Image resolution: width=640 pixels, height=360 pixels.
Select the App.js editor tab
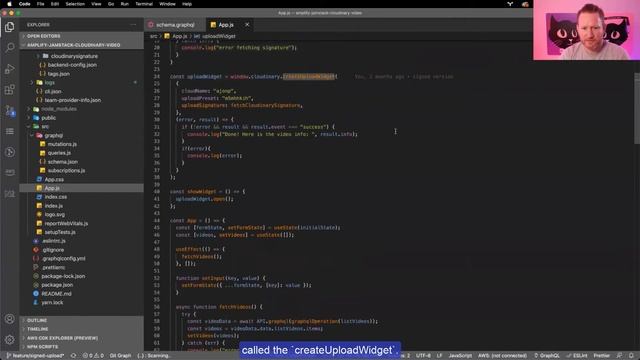(229, 25)
